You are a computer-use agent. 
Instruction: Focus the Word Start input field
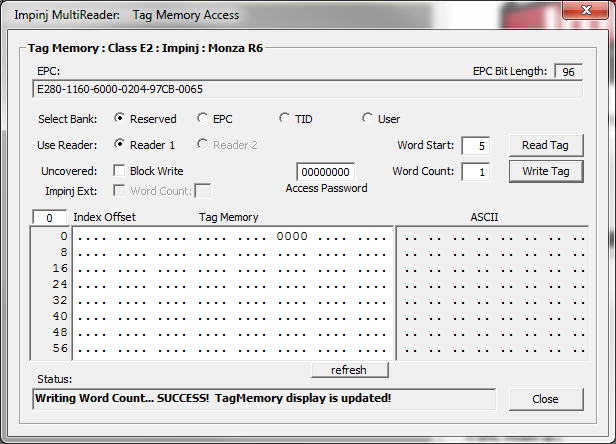coord(475,146)
